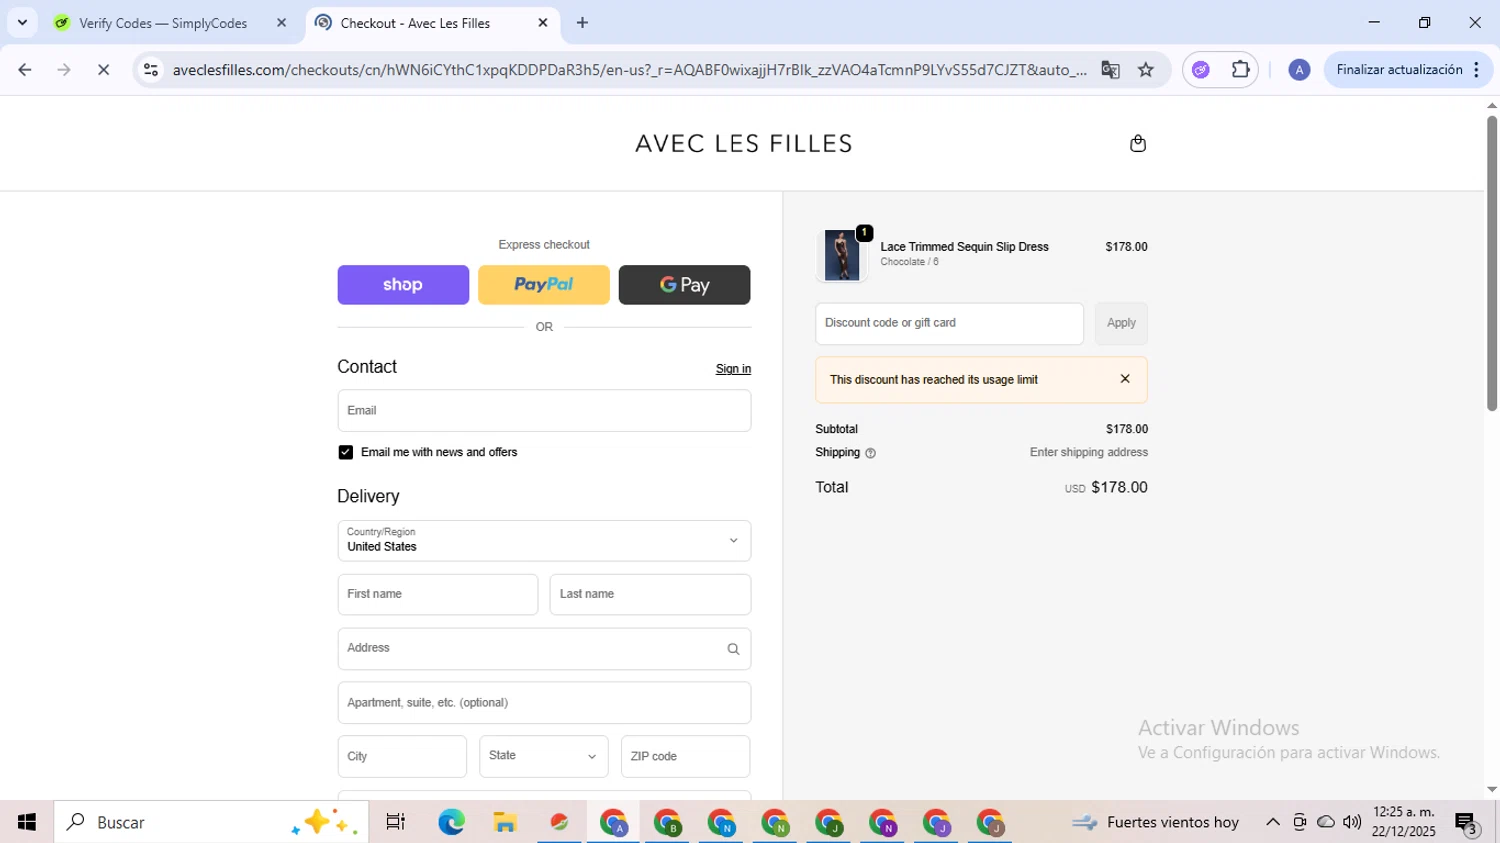Go back to the previous page
Viewport: 1500px width, 843px height.
coord(25,70)
